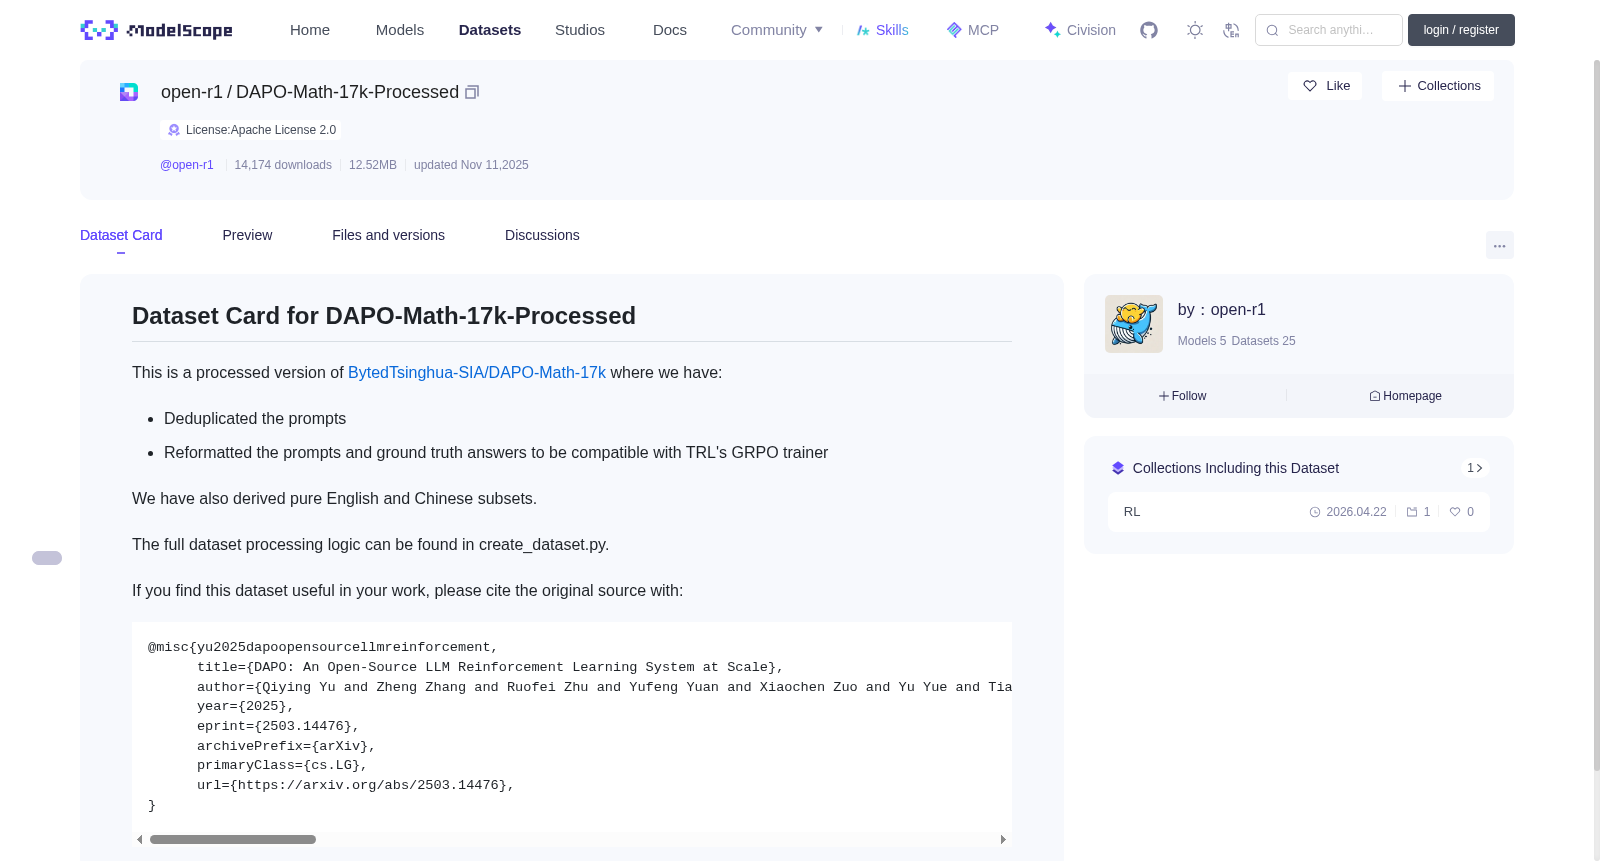The height and width of the screenshot is (861, 1600).
Task: Click the "by : open-r1" heading
Action: [x=1222, y=310]
